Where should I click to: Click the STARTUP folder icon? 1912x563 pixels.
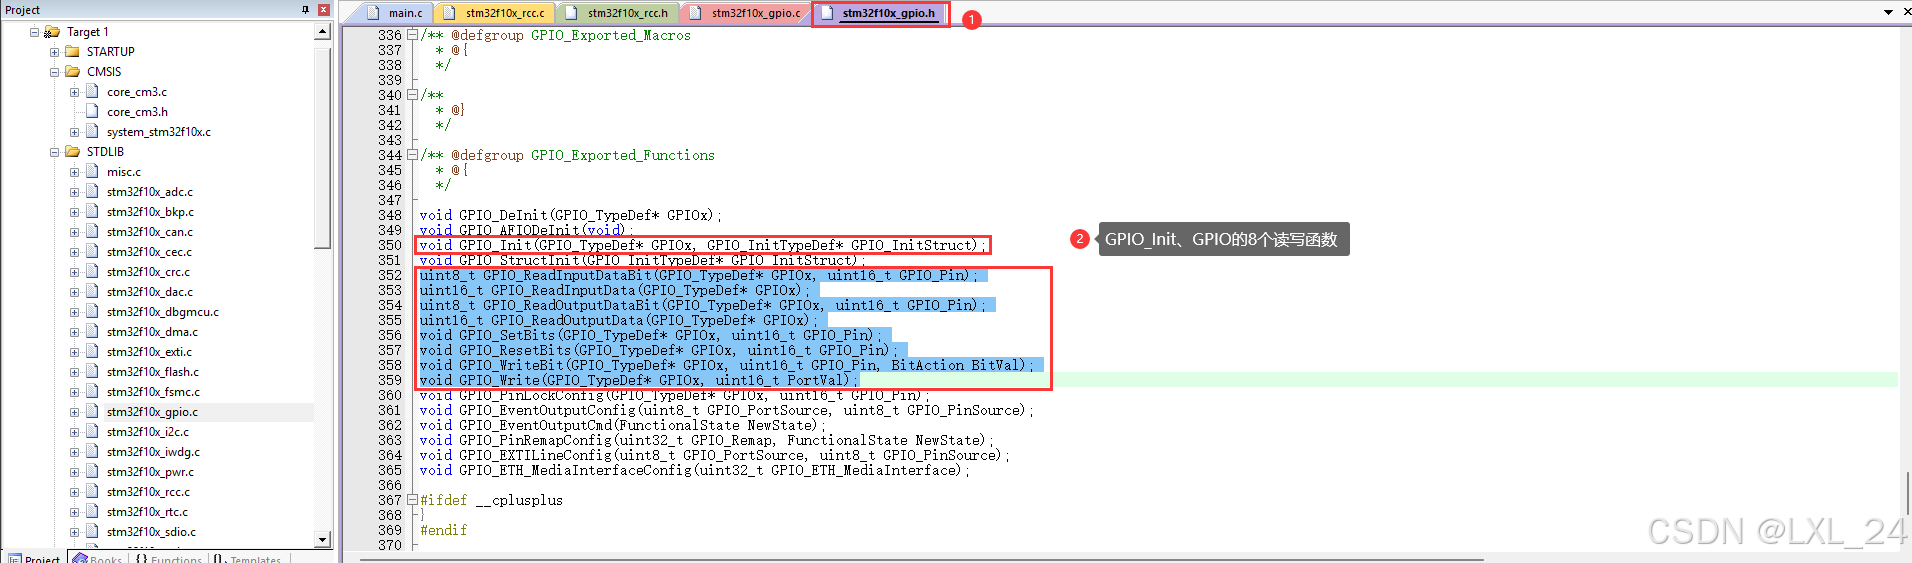pos(72,51)
